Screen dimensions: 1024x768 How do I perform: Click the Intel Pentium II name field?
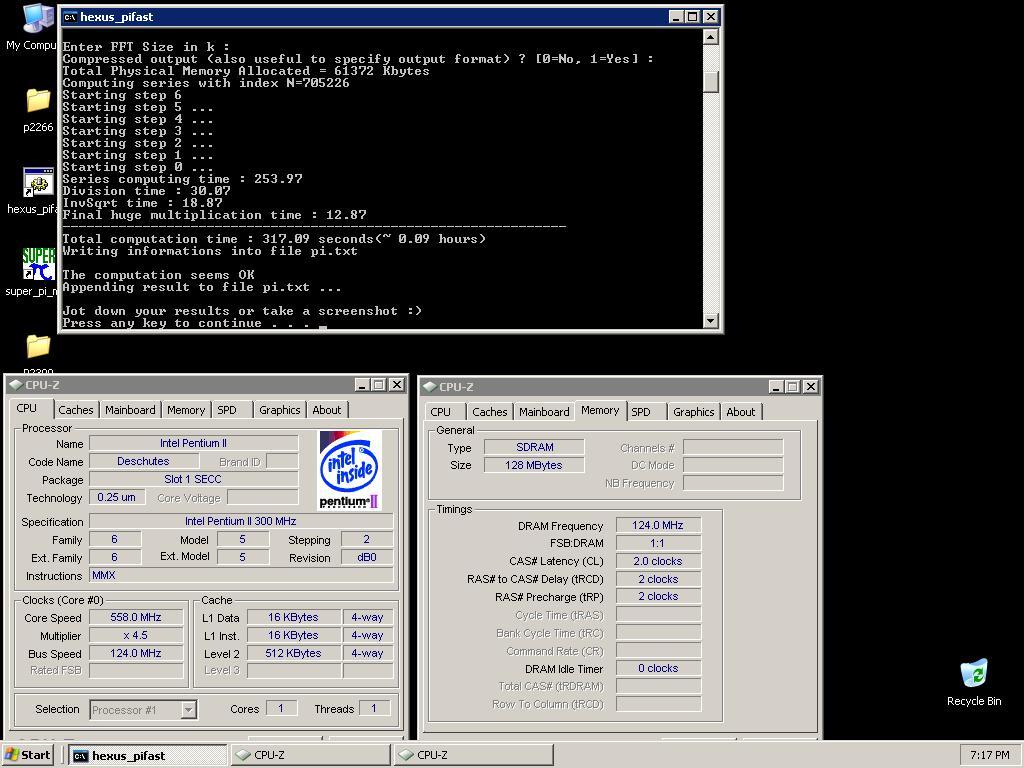point(193,443)
